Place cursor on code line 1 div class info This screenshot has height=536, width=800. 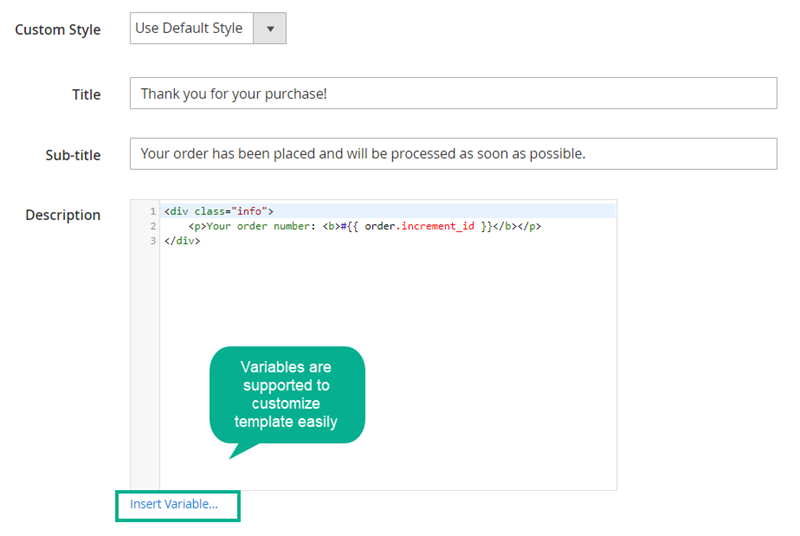point(218,211)
